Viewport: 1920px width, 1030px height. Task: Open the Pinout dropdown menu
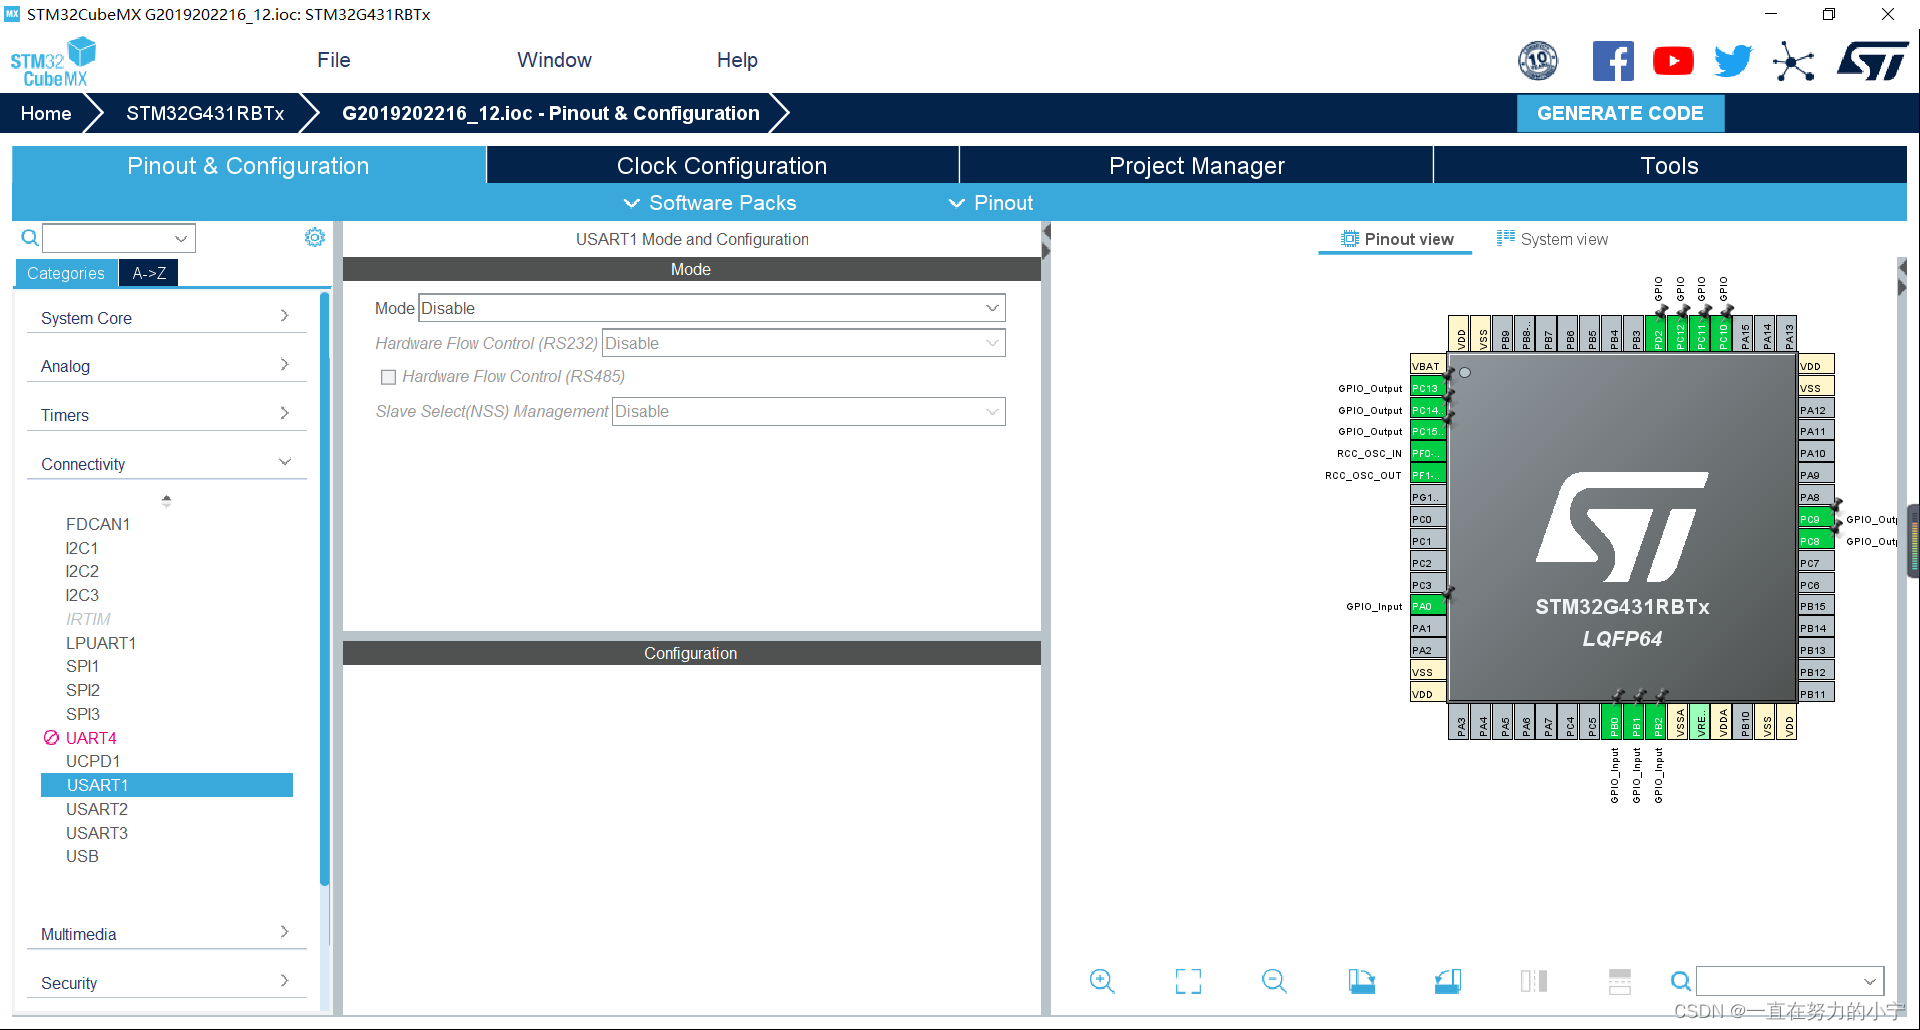pos(991,203)
